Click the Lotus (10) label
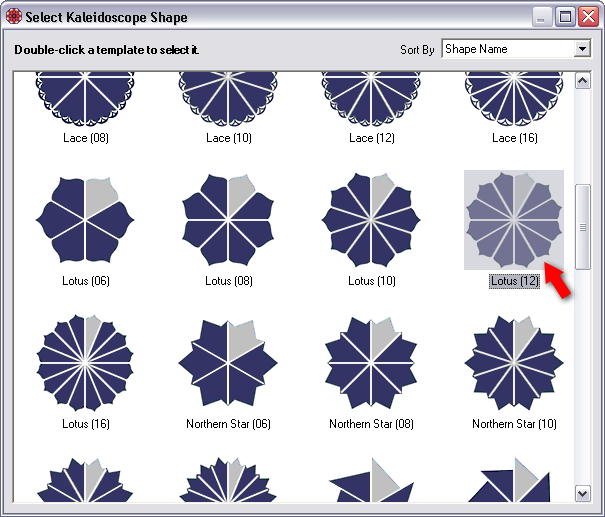The height and width of the screenshot is (517, 605). click(372, 281)
